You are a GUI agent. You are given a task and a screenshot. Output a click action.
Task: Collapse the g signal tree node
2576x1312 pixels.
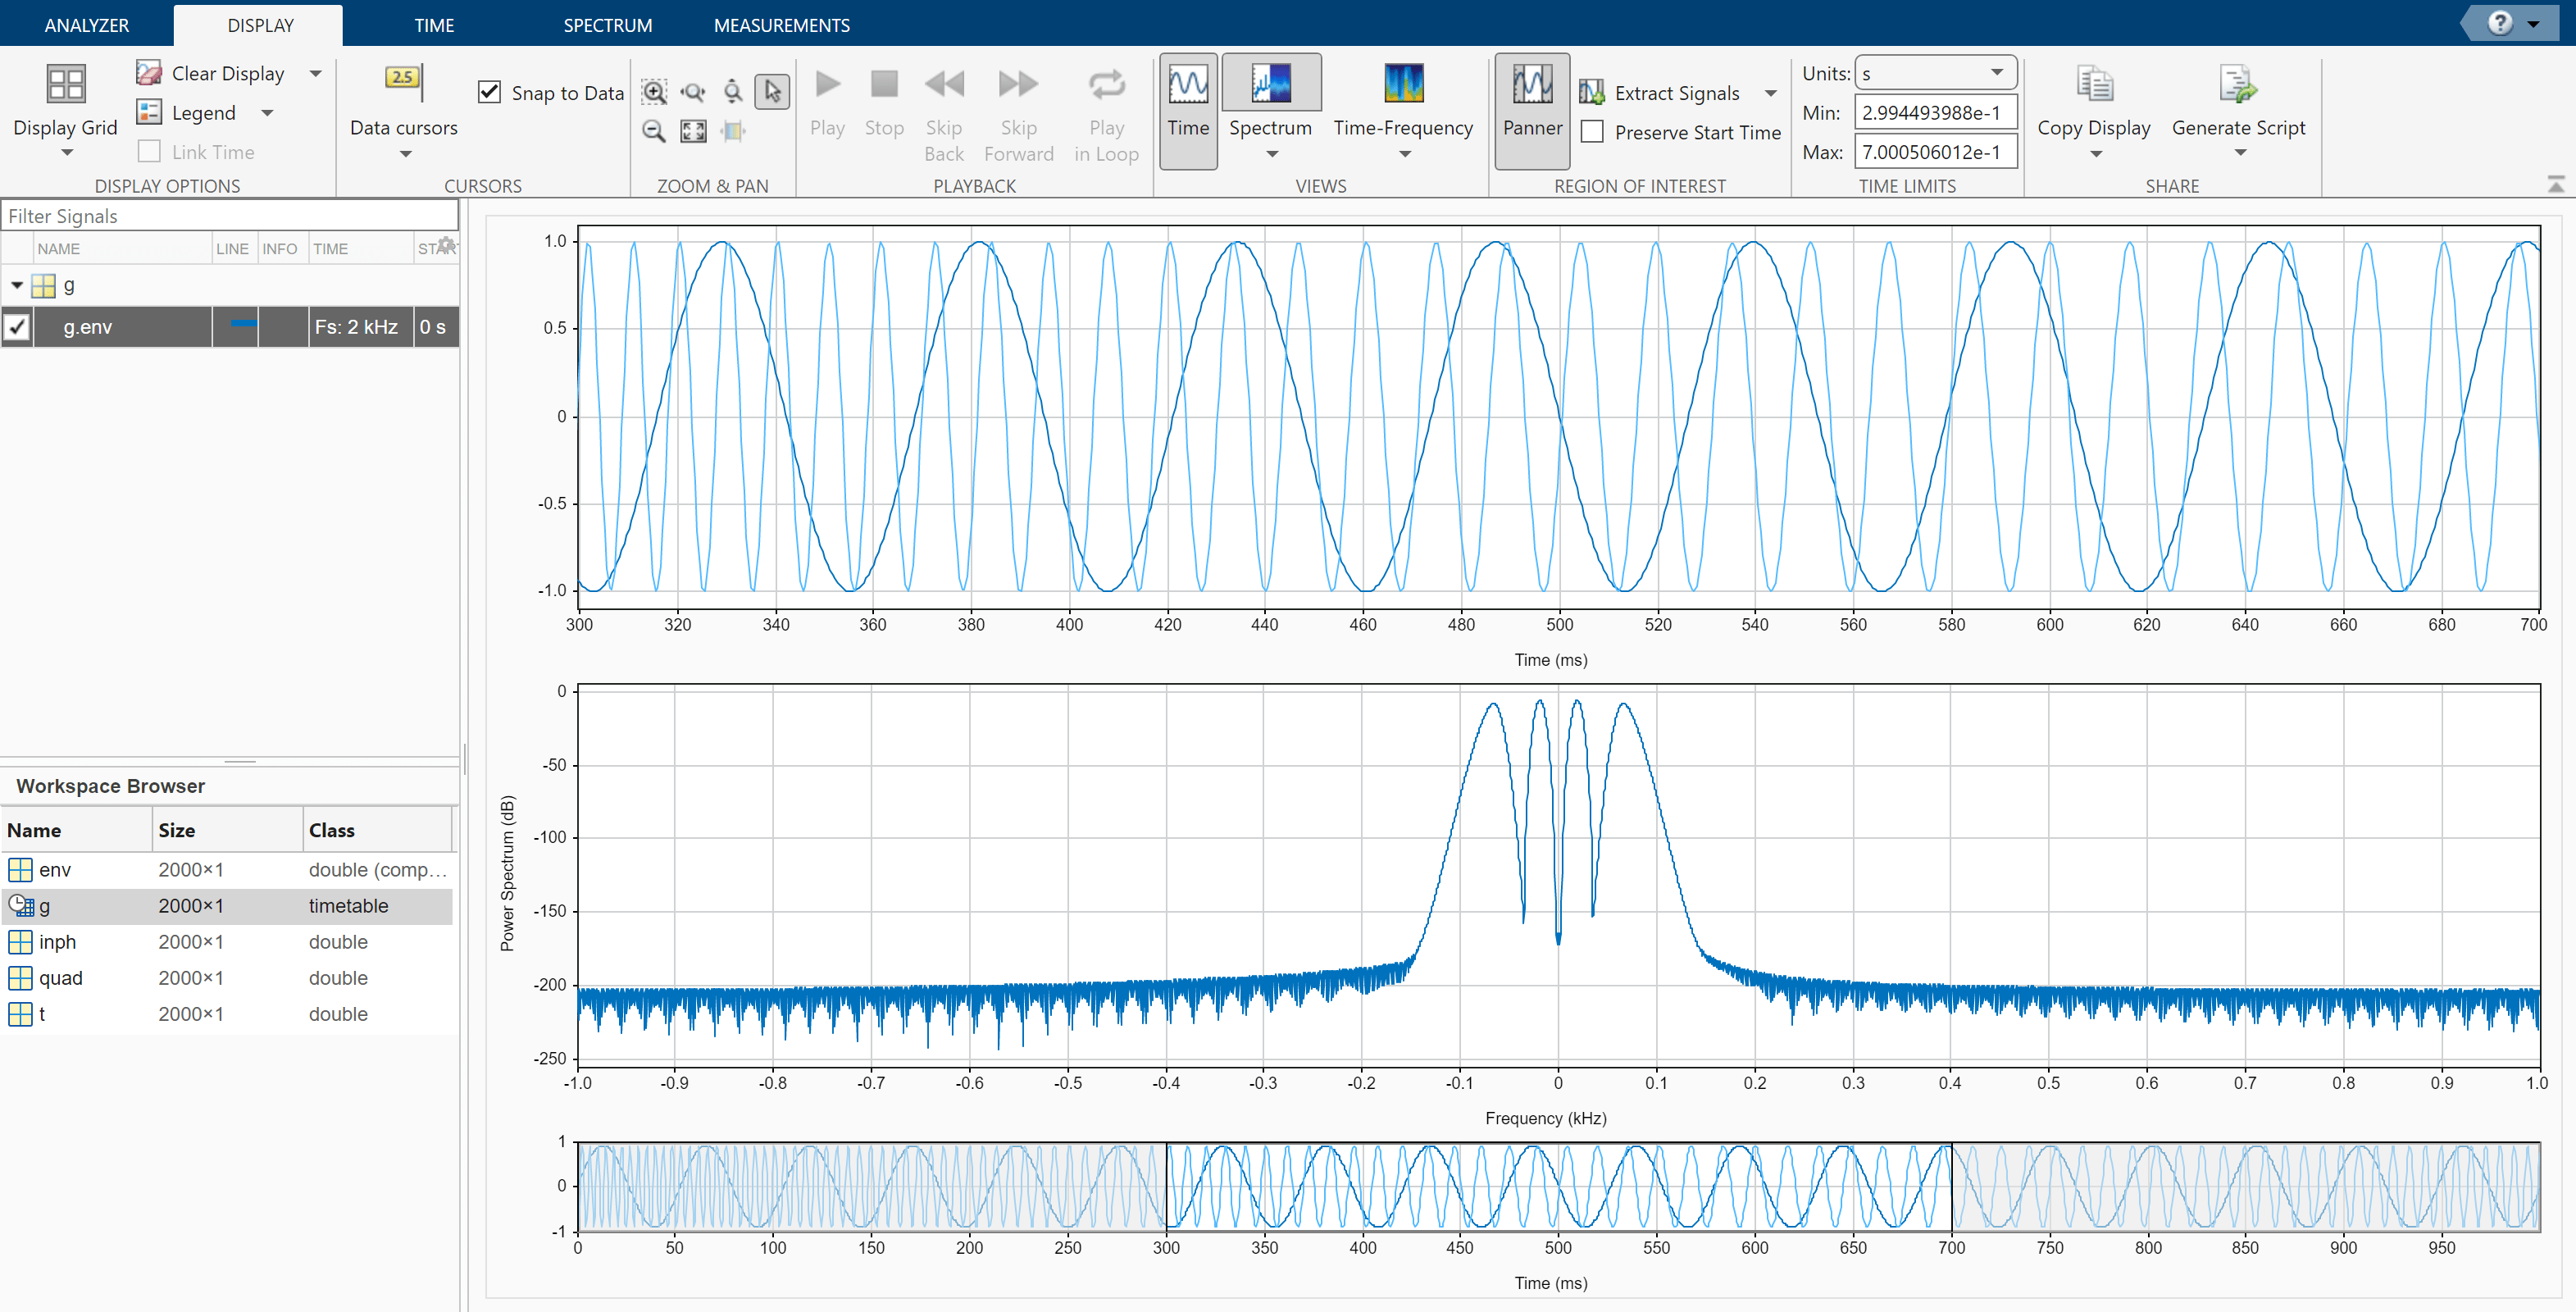point(17,286)
